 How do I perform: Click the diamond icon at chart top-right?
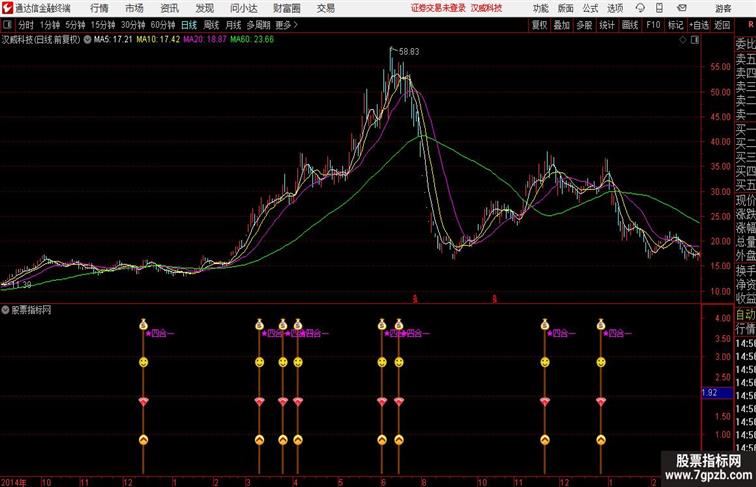click(683, 40)
